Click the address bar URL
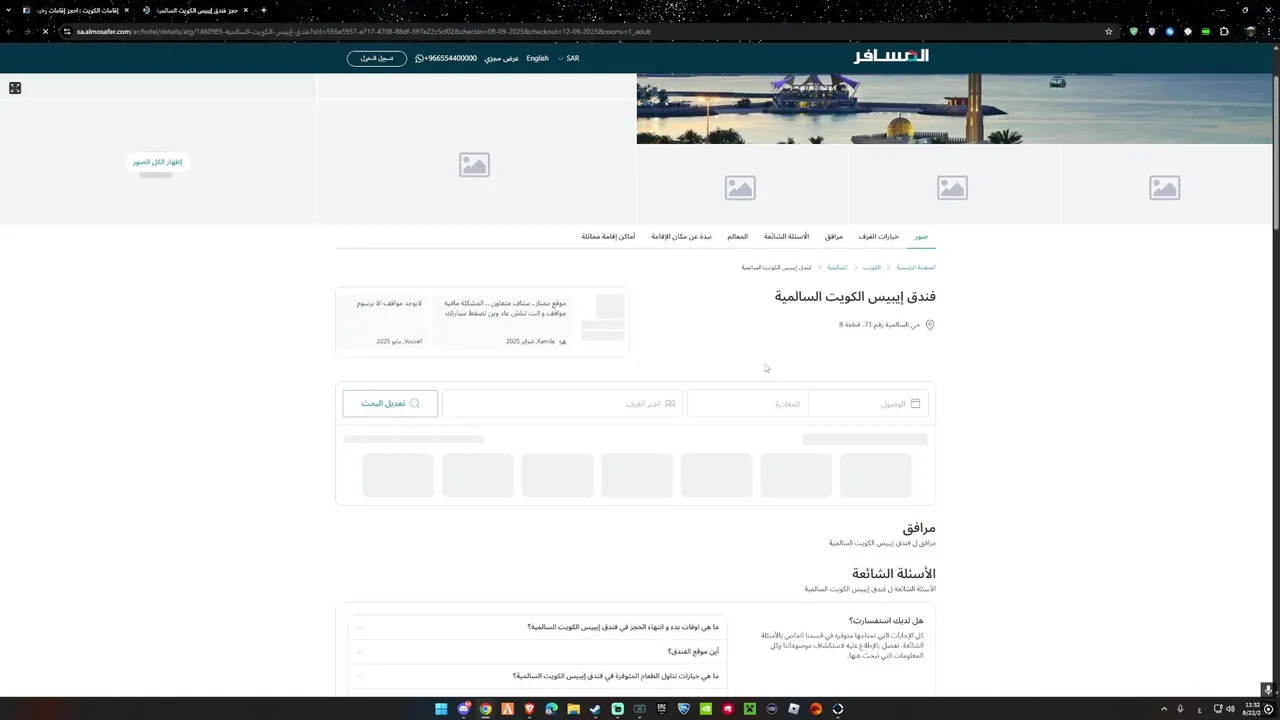The image size is (1280, 720). (364, 31)
